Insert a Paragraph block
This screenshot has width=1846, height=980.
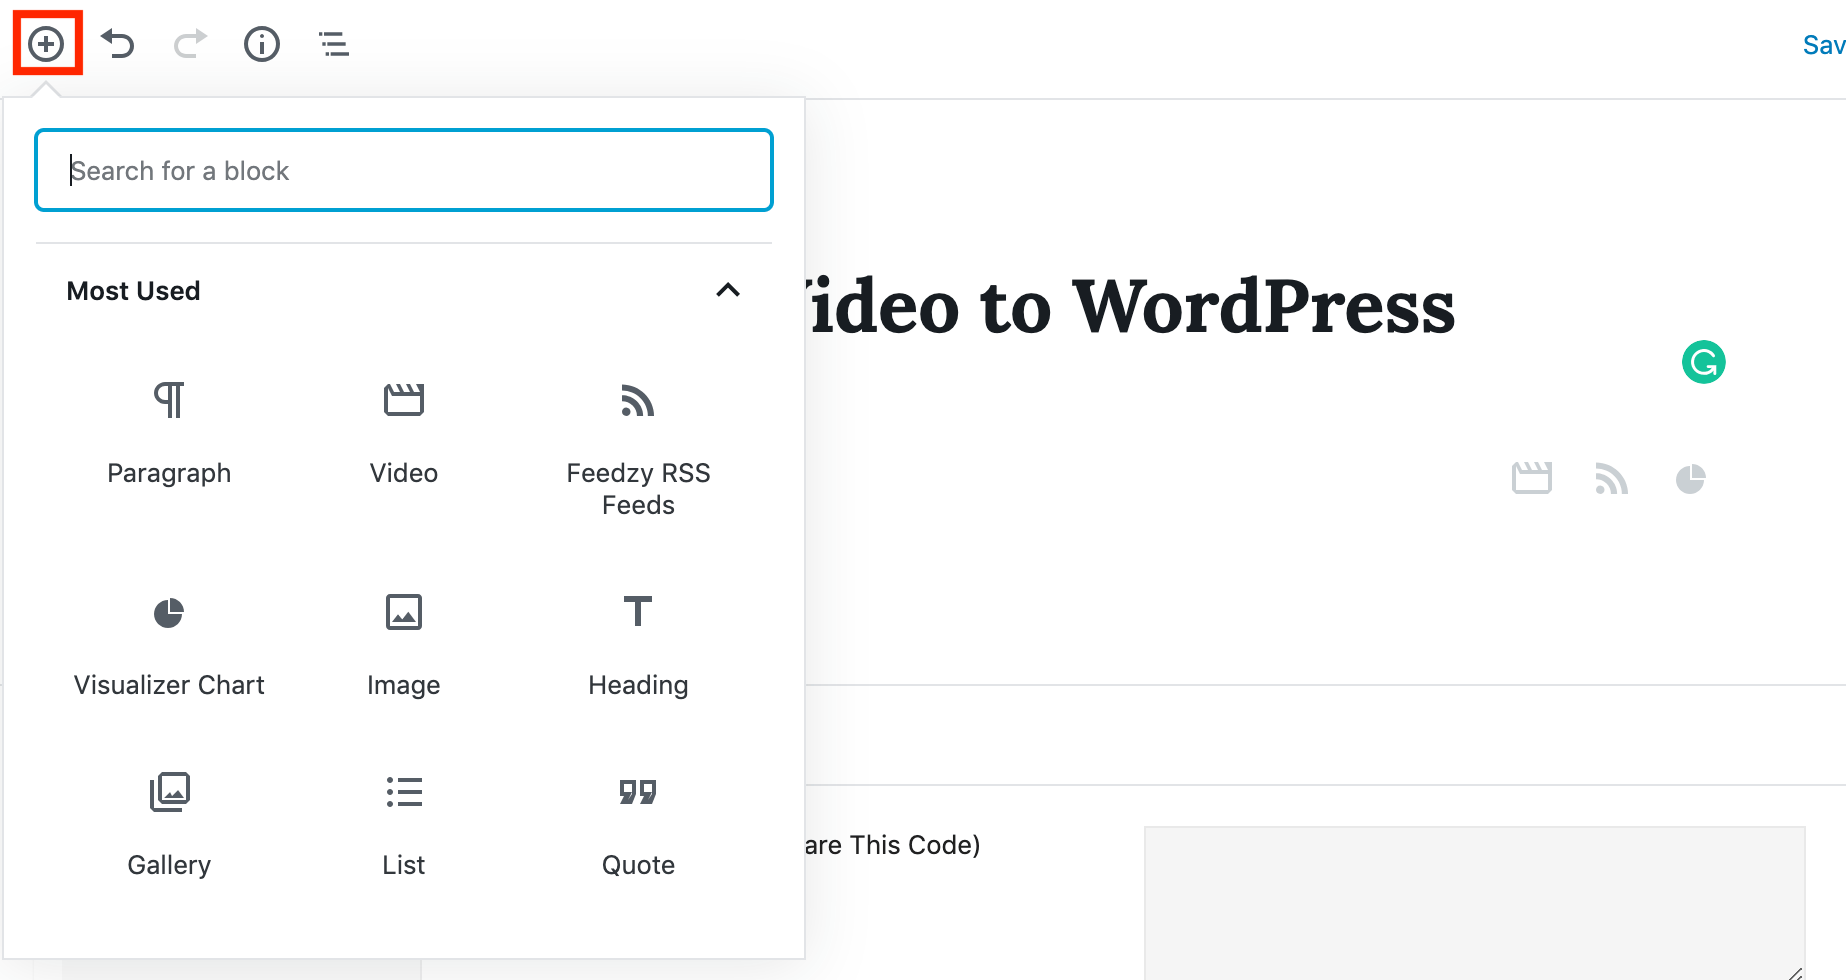[169, 430]
